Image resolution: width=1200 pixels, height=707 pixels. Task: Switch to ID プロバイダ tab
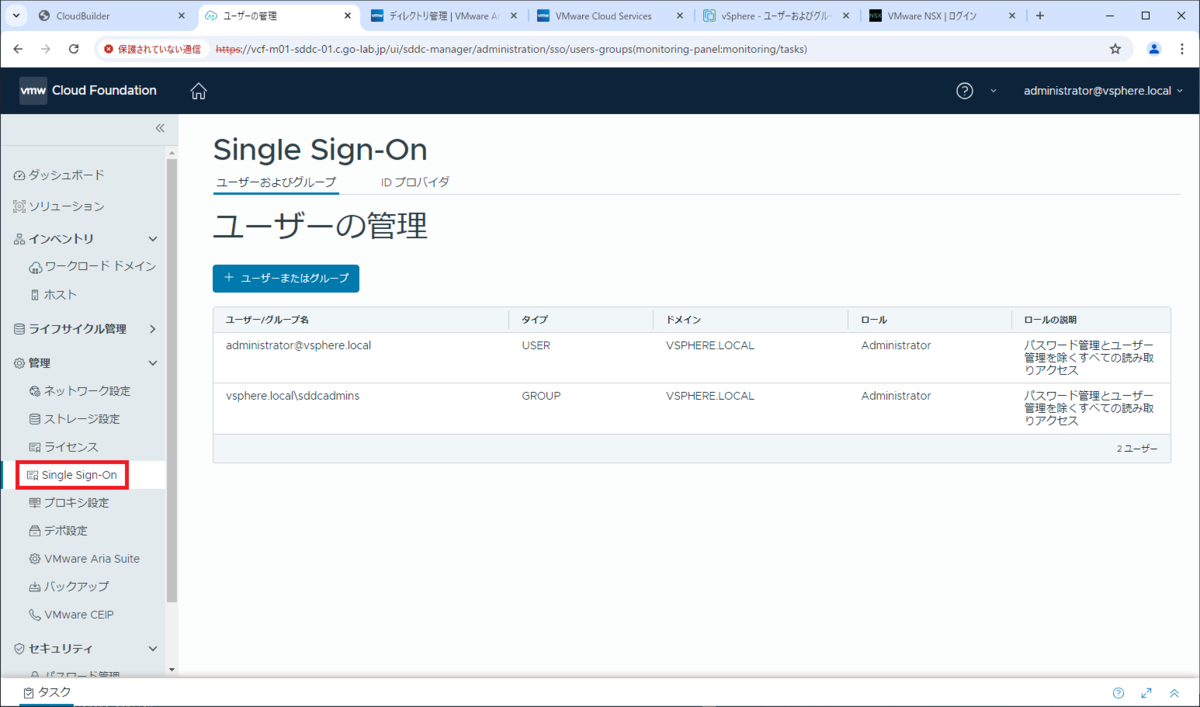[x=415, y=182]
